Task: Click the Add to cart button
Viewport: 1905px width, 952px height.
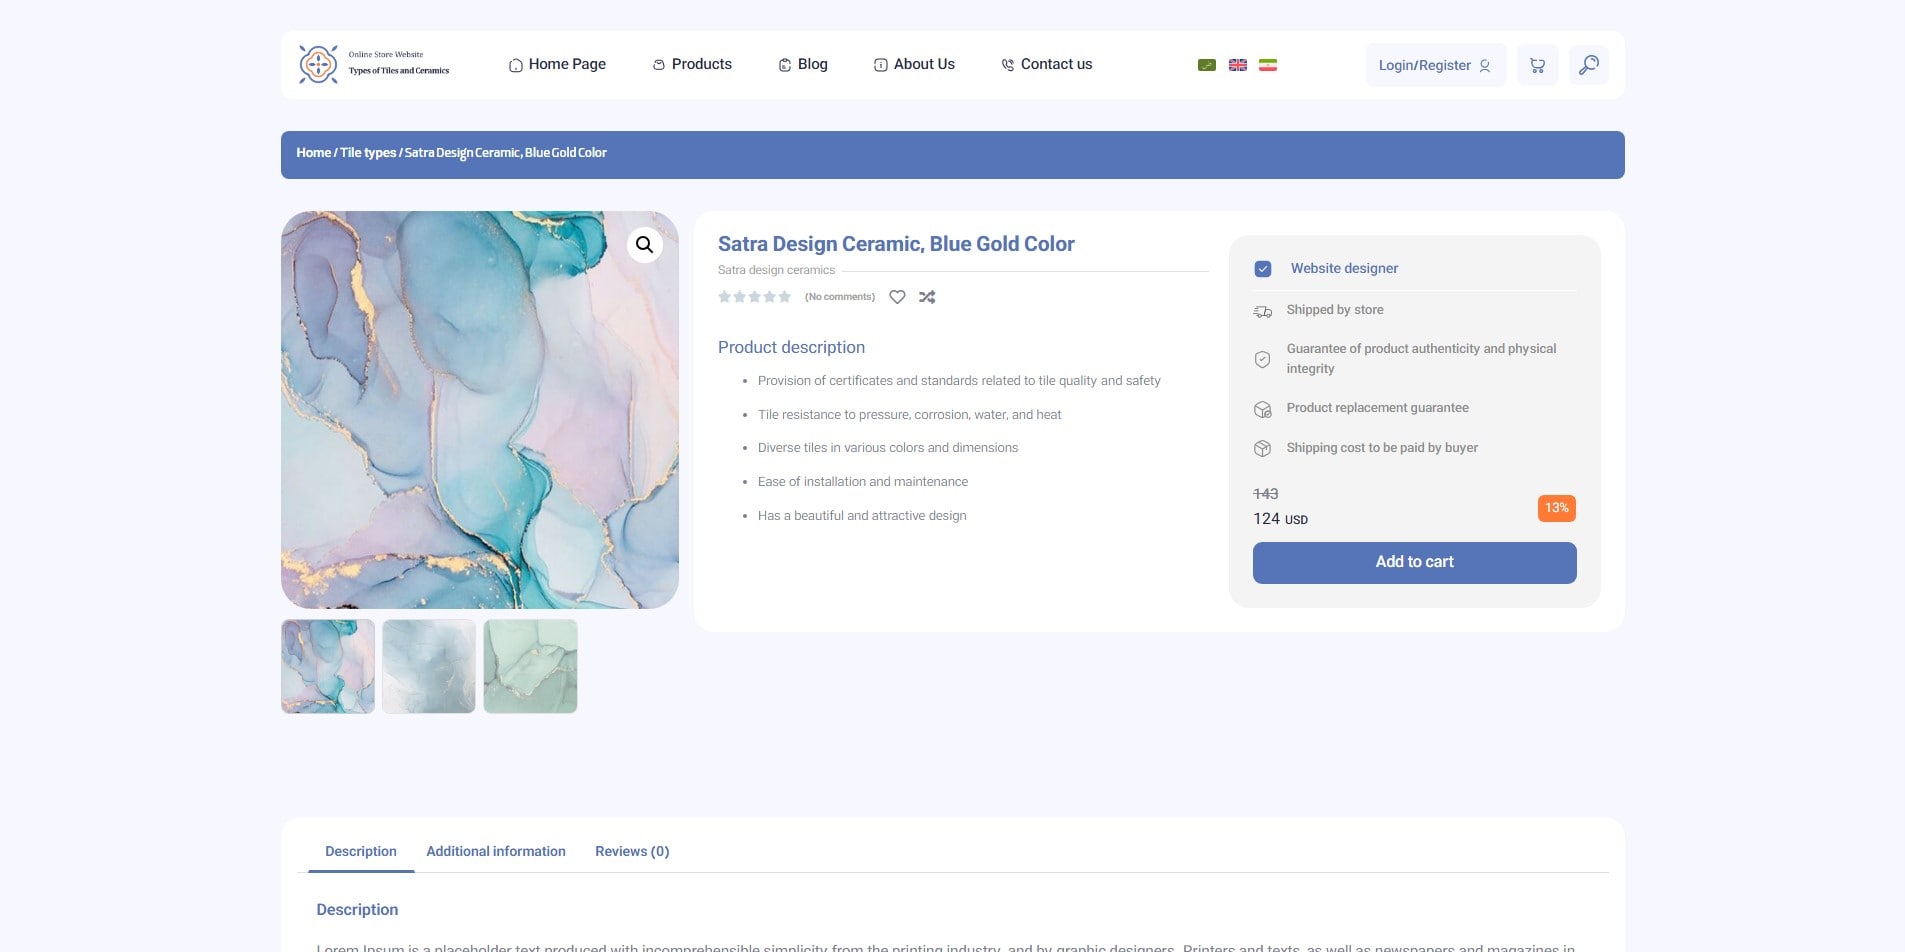Action: (x=1414, y=562)
